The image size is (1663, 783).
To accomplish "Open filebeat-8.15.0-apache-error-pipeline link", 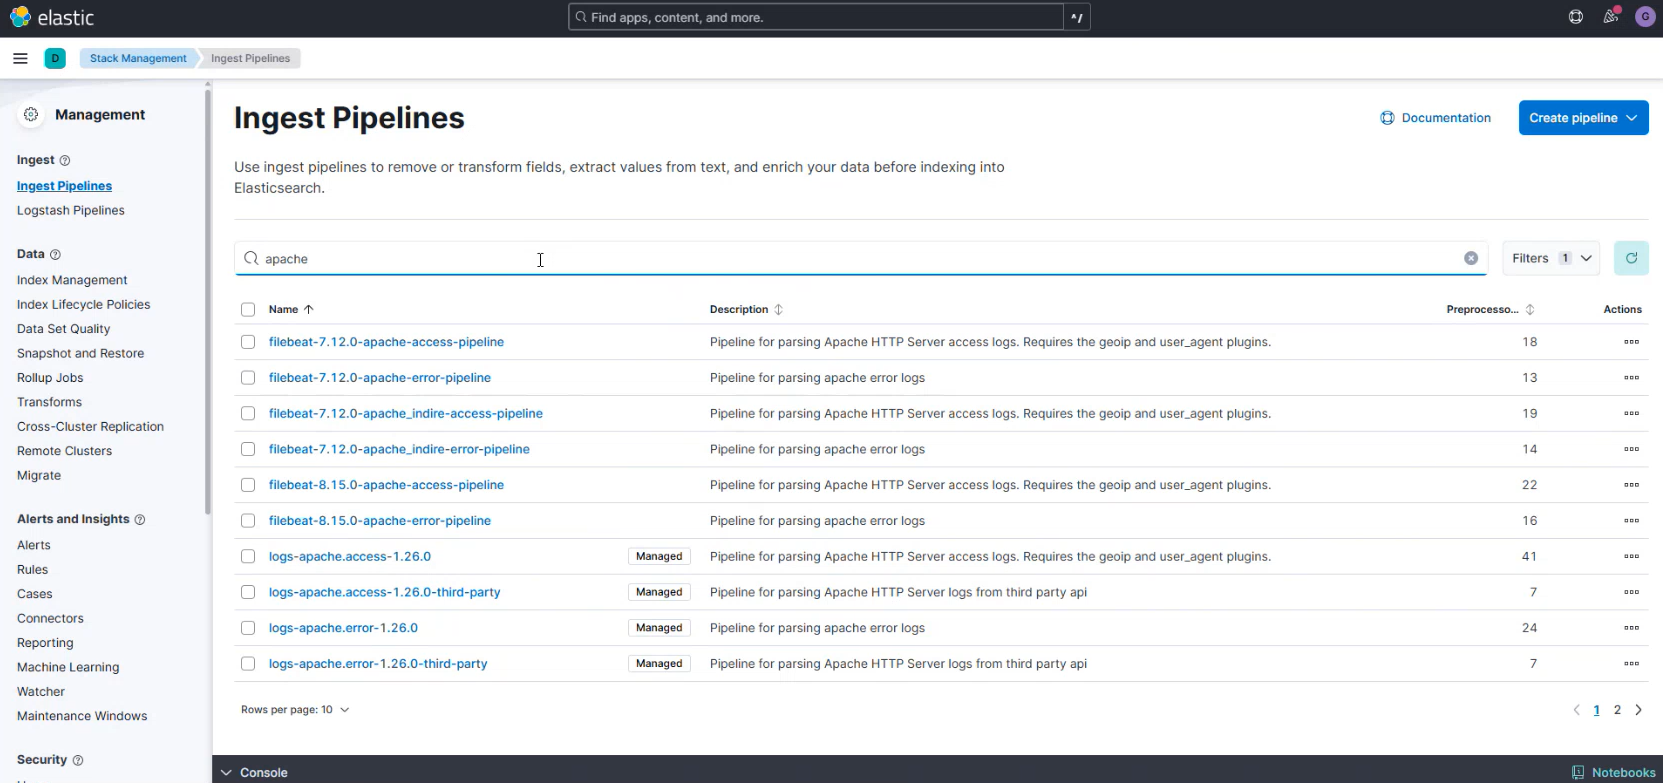I will 380,521.
